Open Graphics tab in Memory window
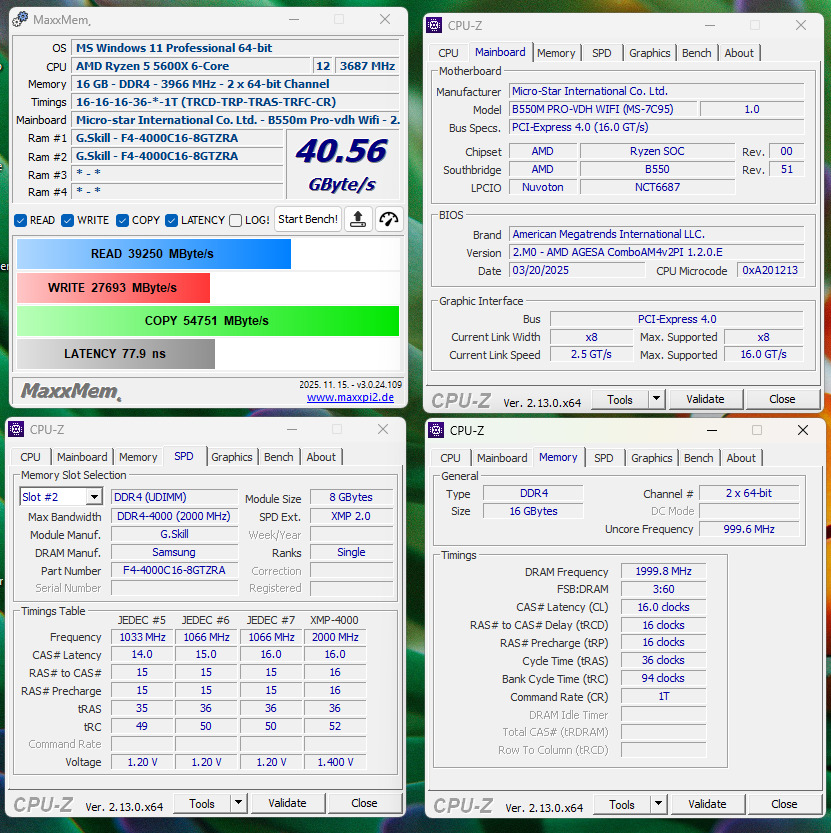This screenshot has width=831, height=833. (652, 458)
